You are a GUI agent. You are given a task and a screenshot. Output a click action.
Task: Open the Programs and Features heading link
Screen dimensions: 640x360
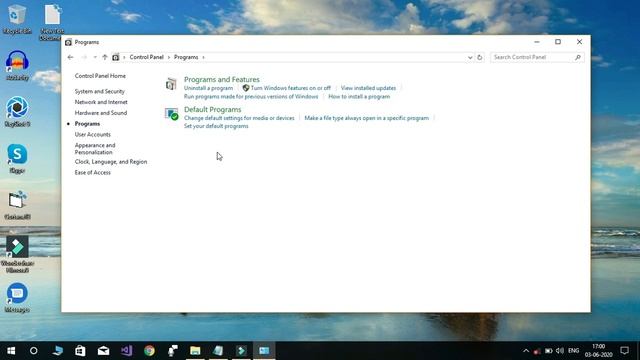(222, 79)
